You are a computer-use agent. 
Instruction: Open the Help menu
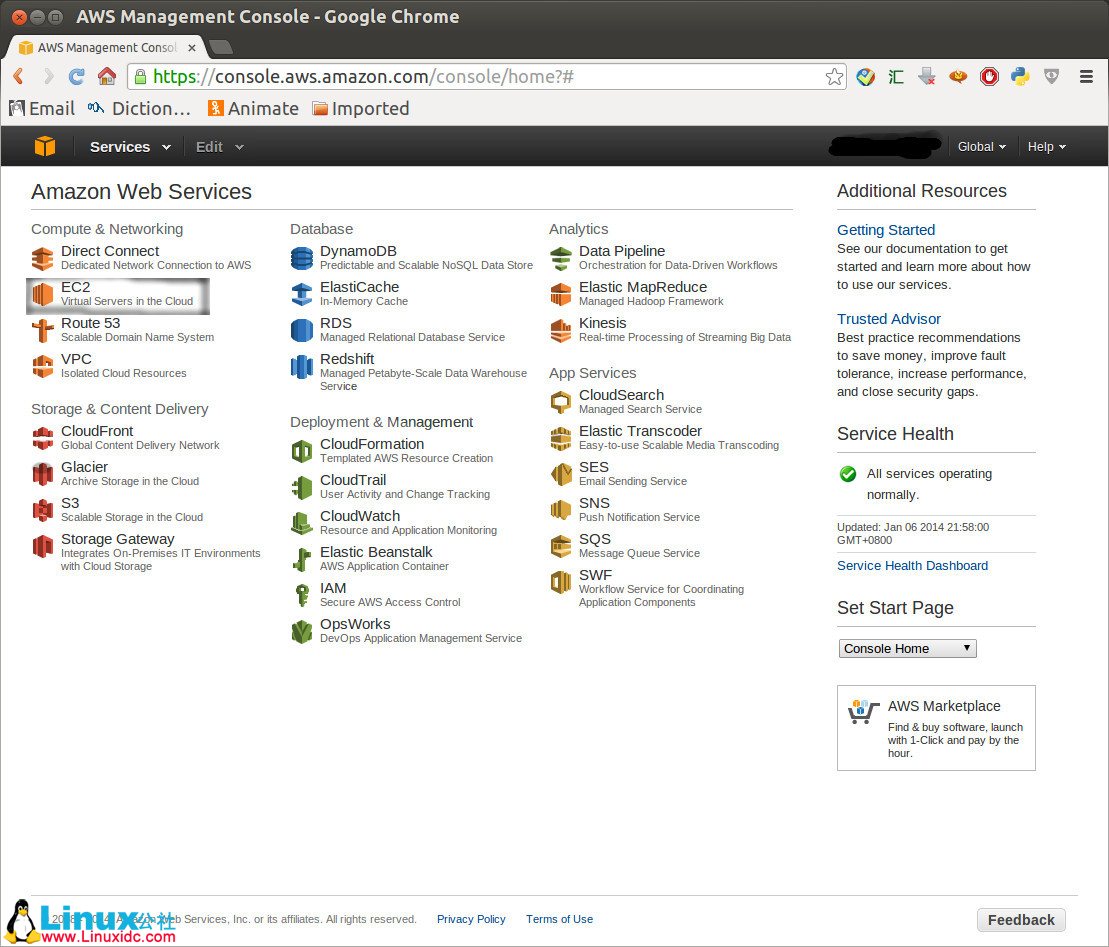click(x=1046, y=146)
